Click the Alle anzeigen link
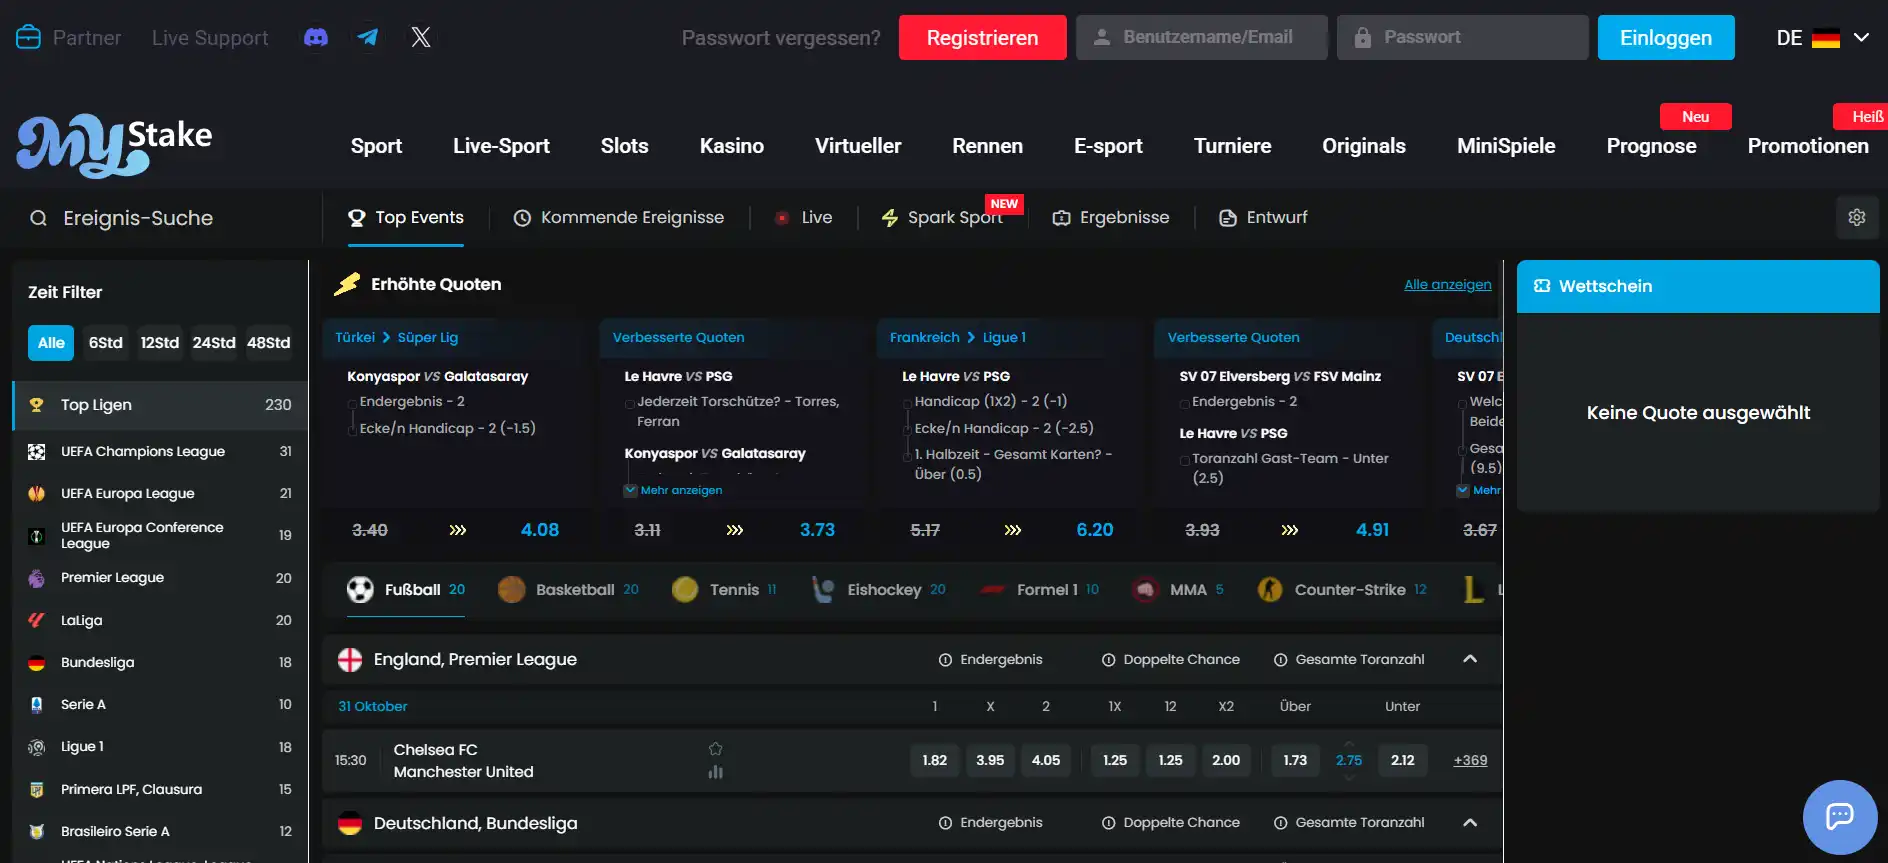1888x863 pixels. click(x=1448, y=285)
